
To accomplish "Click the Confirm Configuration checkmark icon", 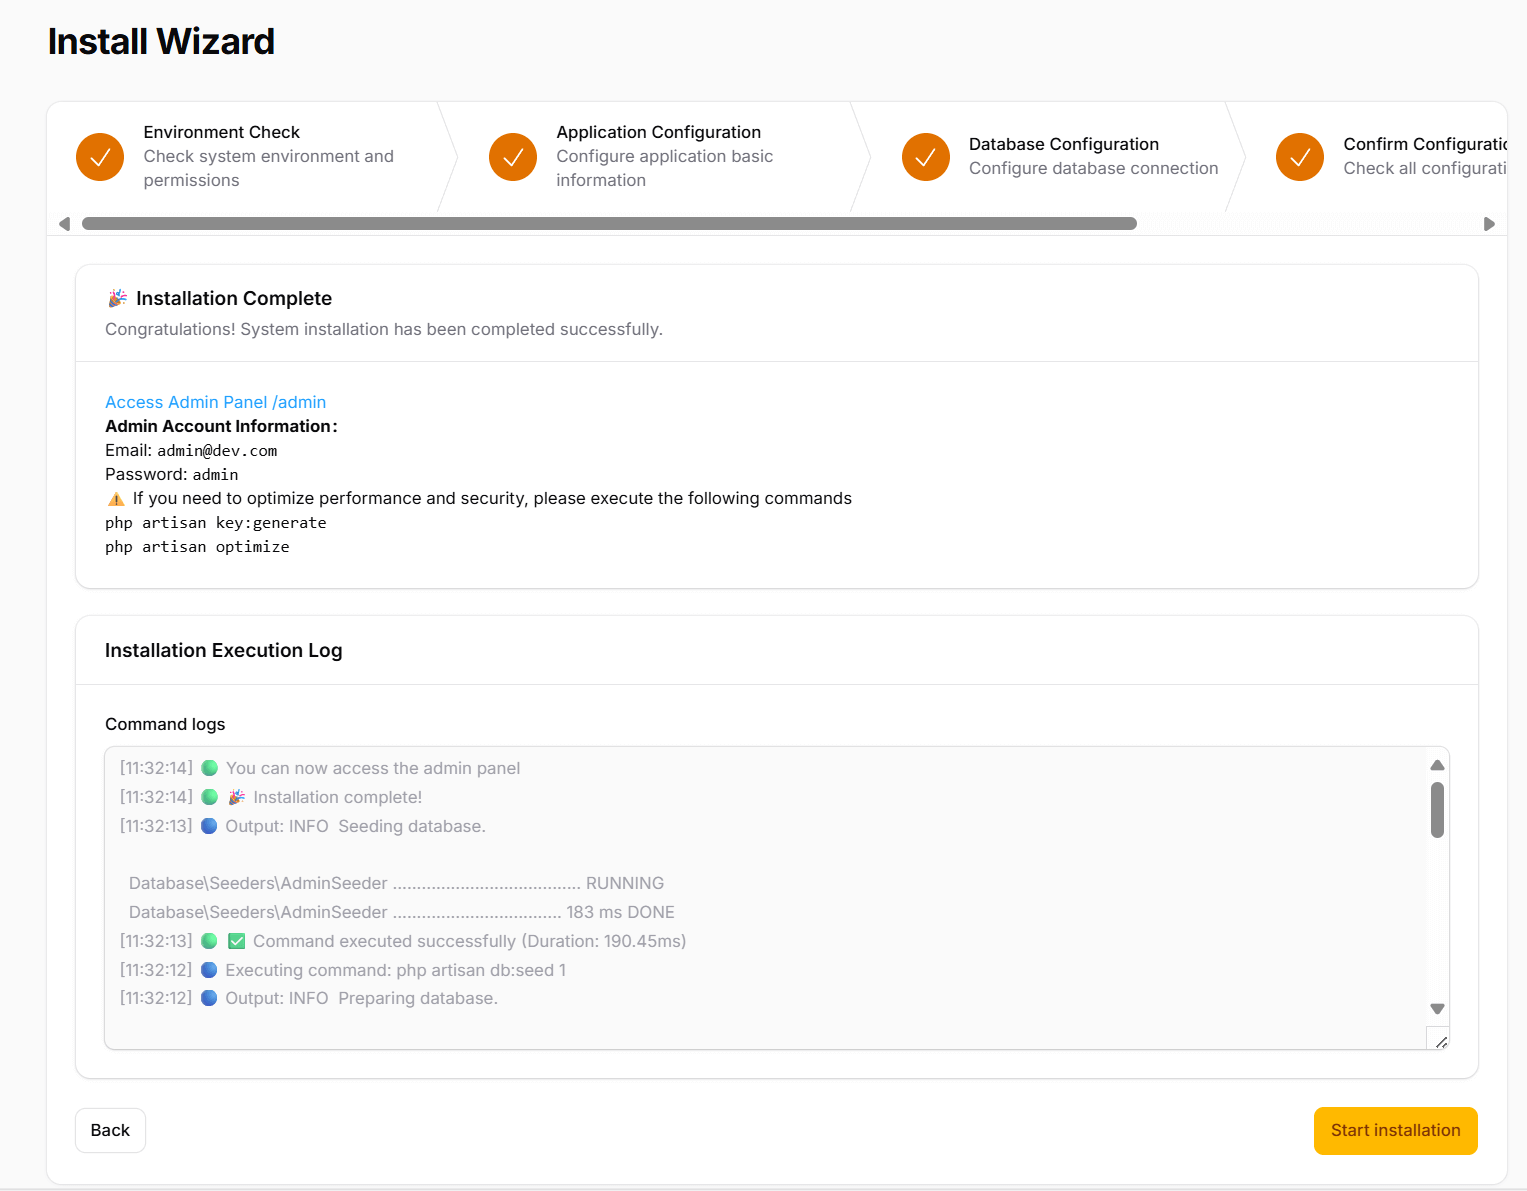I will (1300, 157).
